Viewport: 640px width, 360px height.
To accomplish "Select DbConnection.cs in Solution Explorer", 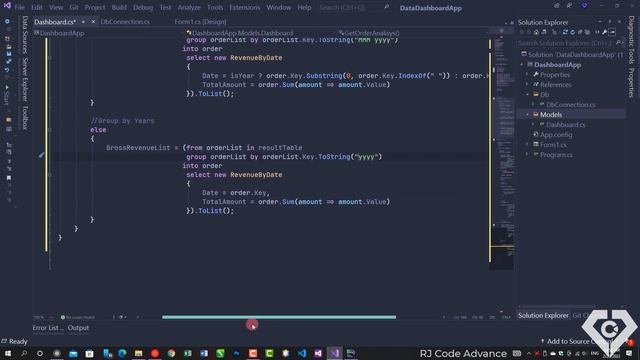I will [x=570, y=104].
